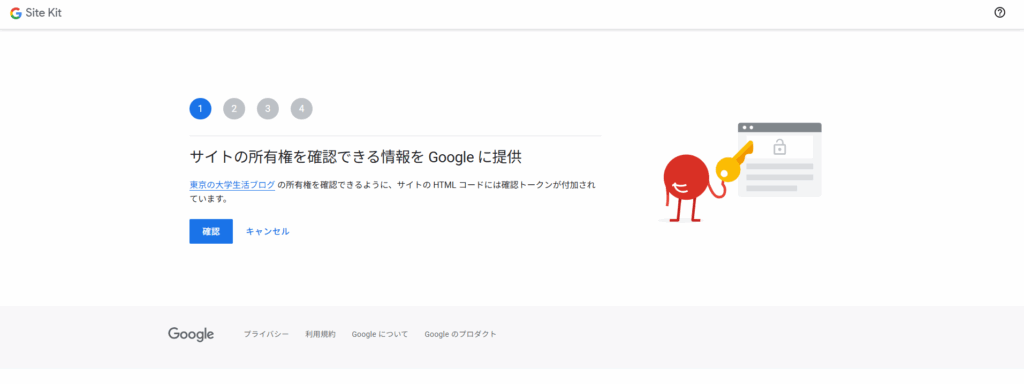This screenshot has width=1024, height=384.
Task: Select step 1 circle indicator
Action: (200, 108)
